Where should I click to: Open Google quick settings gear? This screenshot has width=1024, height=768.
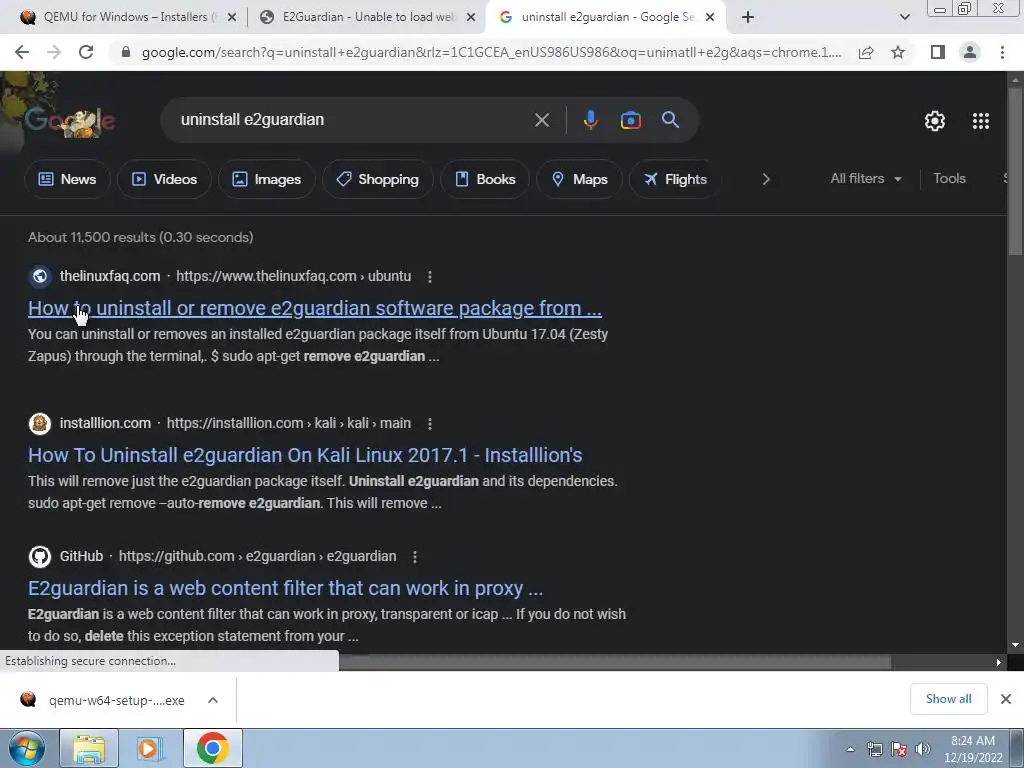[x=935, y=121]
